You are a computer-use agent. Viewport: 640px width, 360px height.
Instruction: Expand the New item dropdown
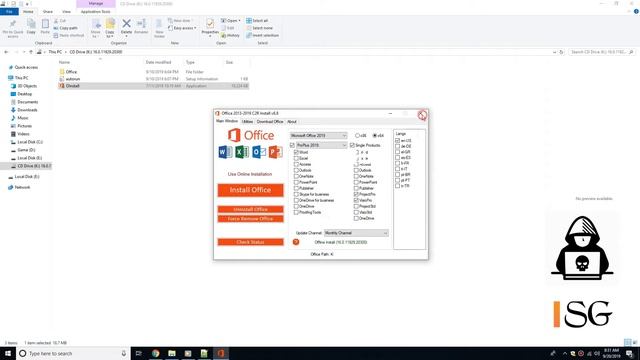192,20
